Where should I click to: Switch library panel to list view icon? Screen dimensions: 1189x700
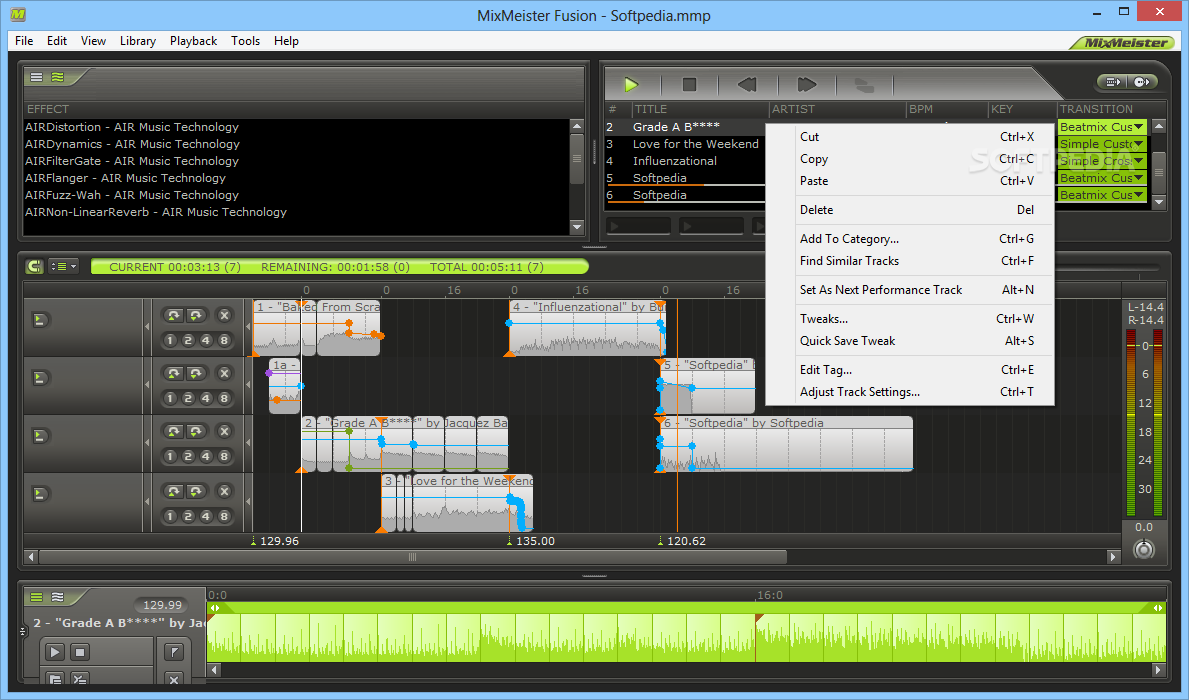(36, 77)
